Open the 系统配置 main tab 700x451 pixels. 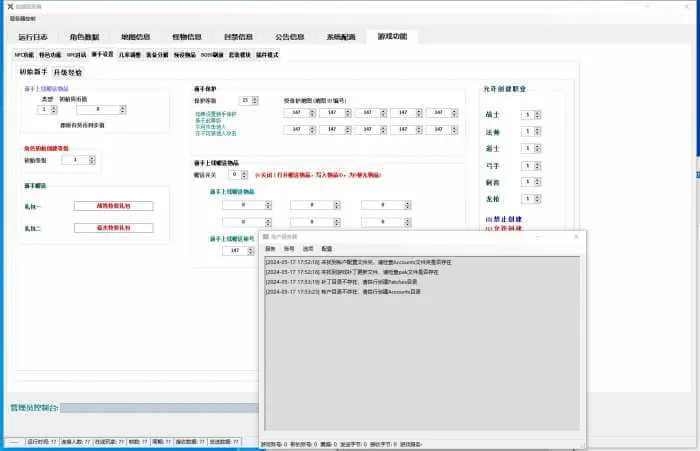point(341,37)
